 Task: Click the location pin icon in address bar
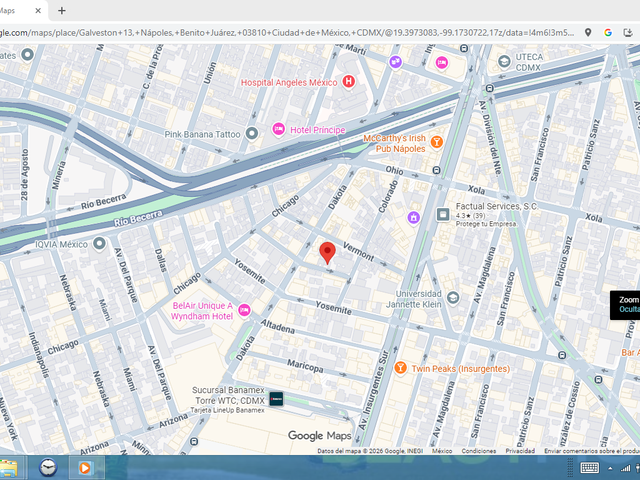pos(588,33)
